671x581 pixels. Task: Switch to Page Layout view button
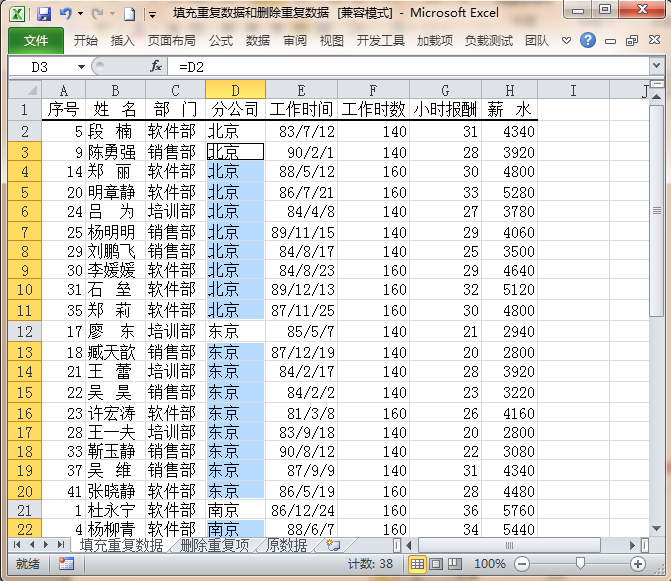pos(436,564)
